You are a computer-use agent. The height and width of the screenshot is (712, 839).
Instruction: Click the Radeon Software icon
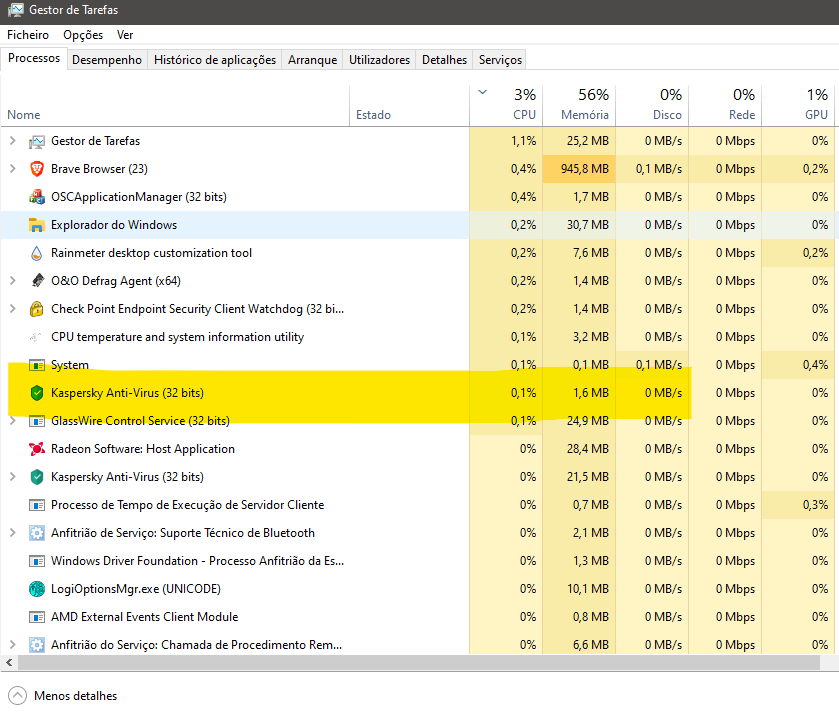[36, 449]
